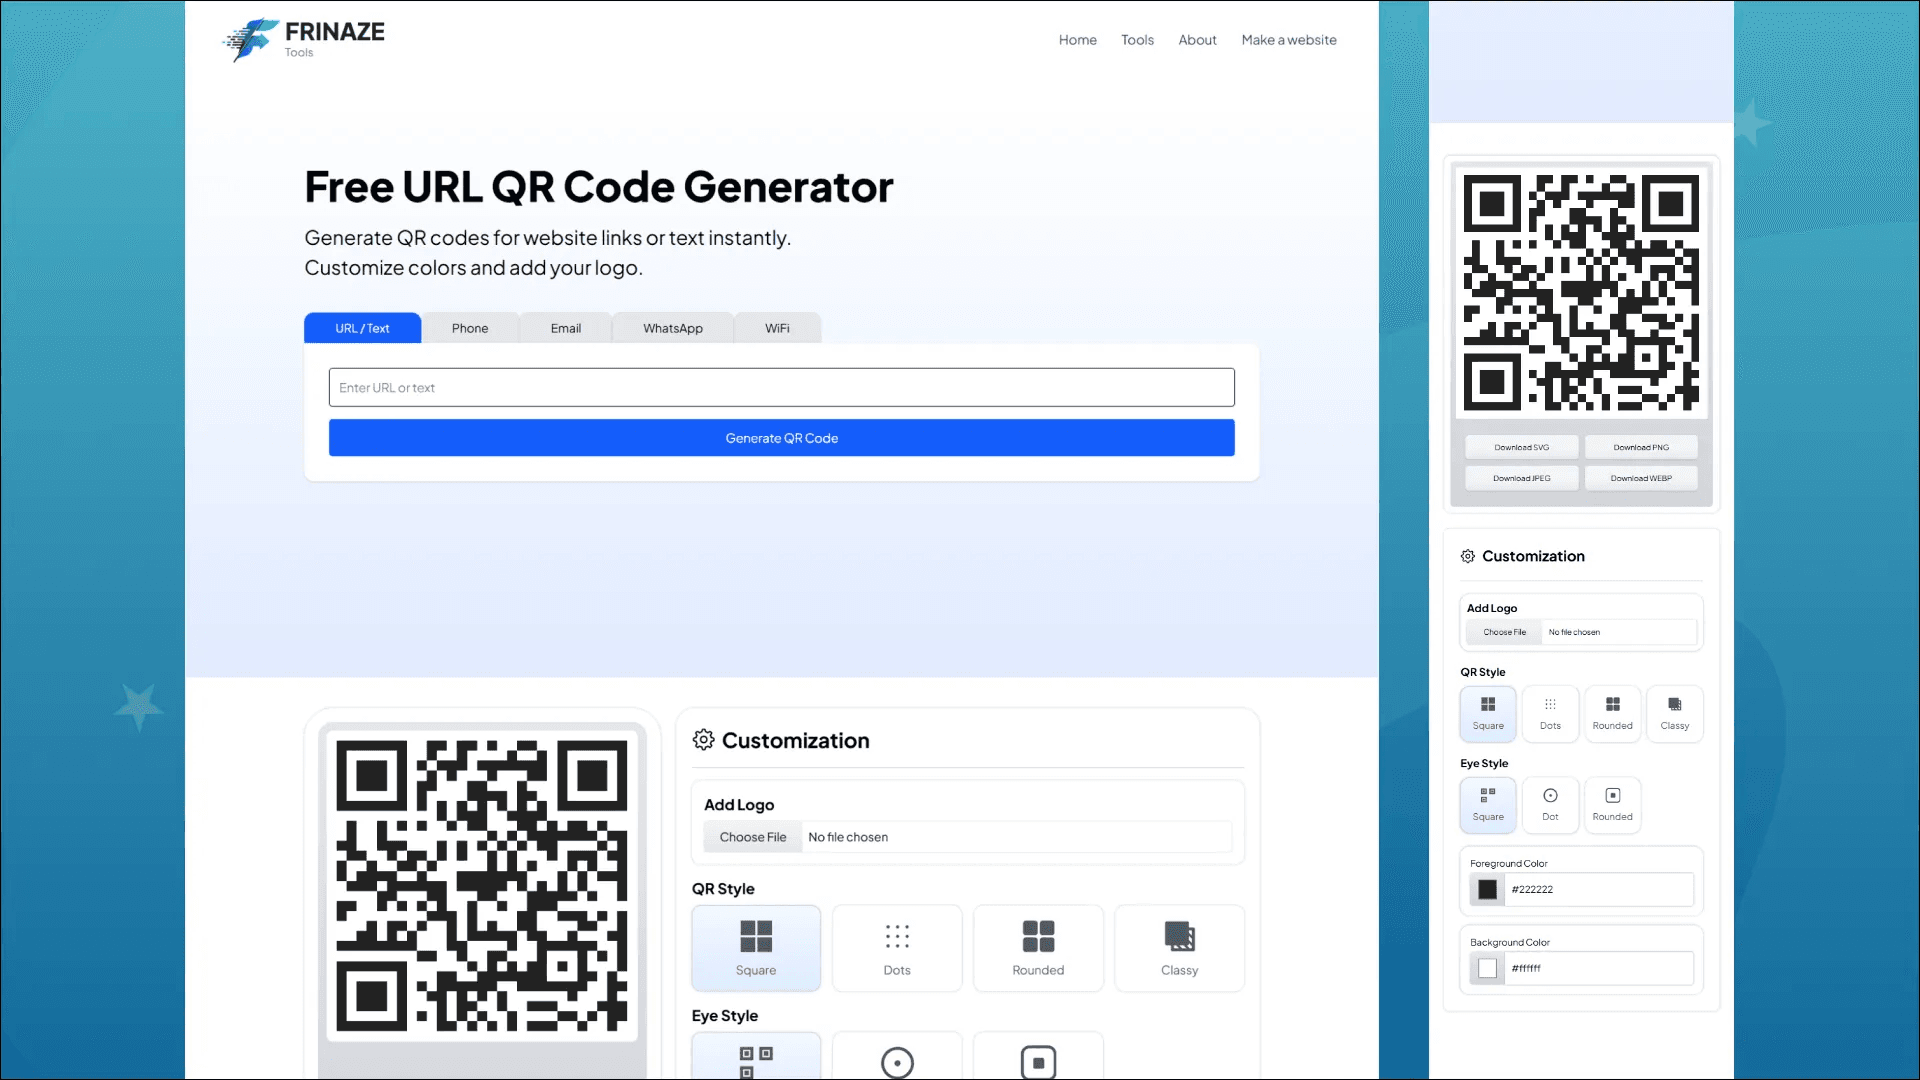The height and width of the screenshot is (1080, 1920).
Task: Open the Tools menu item
Action: [x=1137, y=39]
